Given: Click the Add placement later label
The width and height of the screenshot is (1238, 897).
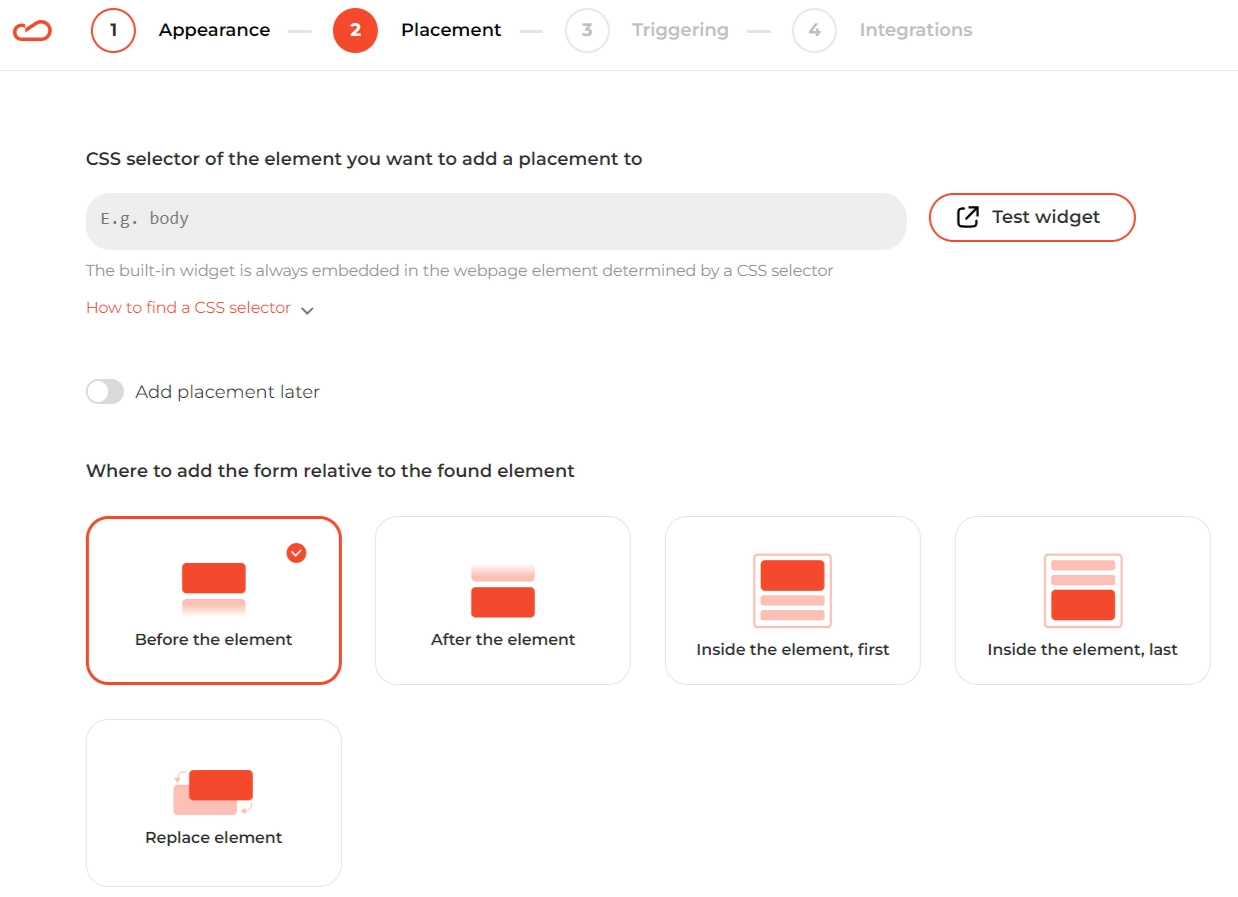Looking at the screenshot, I should pyautogui.click(x=228, y=392).
